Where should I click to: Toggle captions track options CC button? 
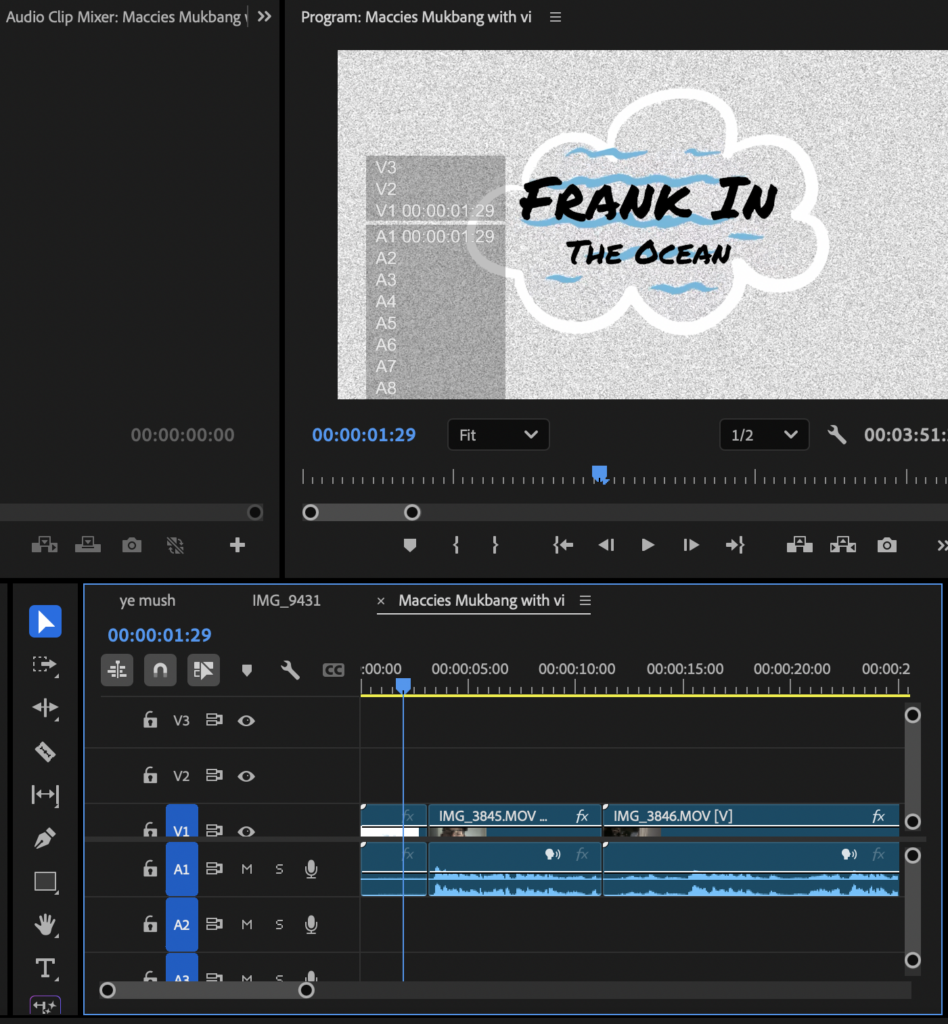click(x=333, y=670)
